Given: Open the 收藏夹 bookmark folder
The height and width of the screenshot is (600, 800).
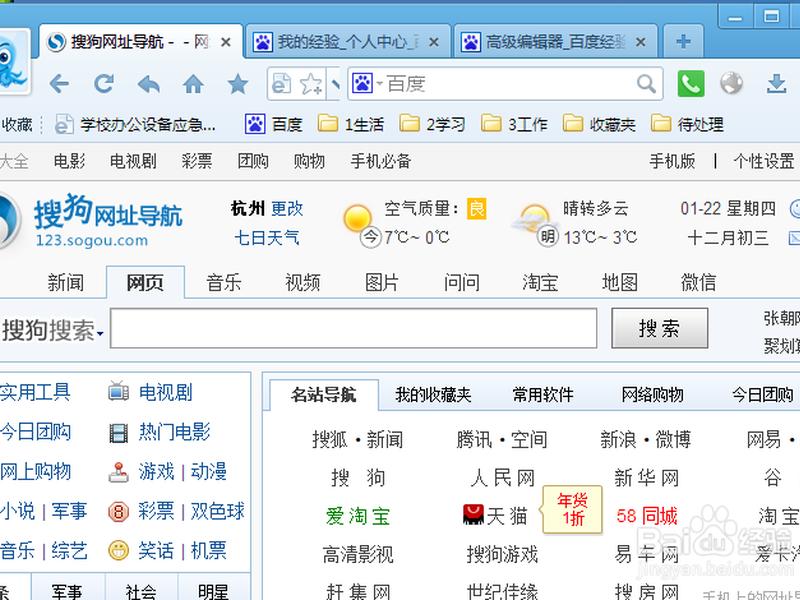Looking at the screenshot, I should [x=599, y=124].
